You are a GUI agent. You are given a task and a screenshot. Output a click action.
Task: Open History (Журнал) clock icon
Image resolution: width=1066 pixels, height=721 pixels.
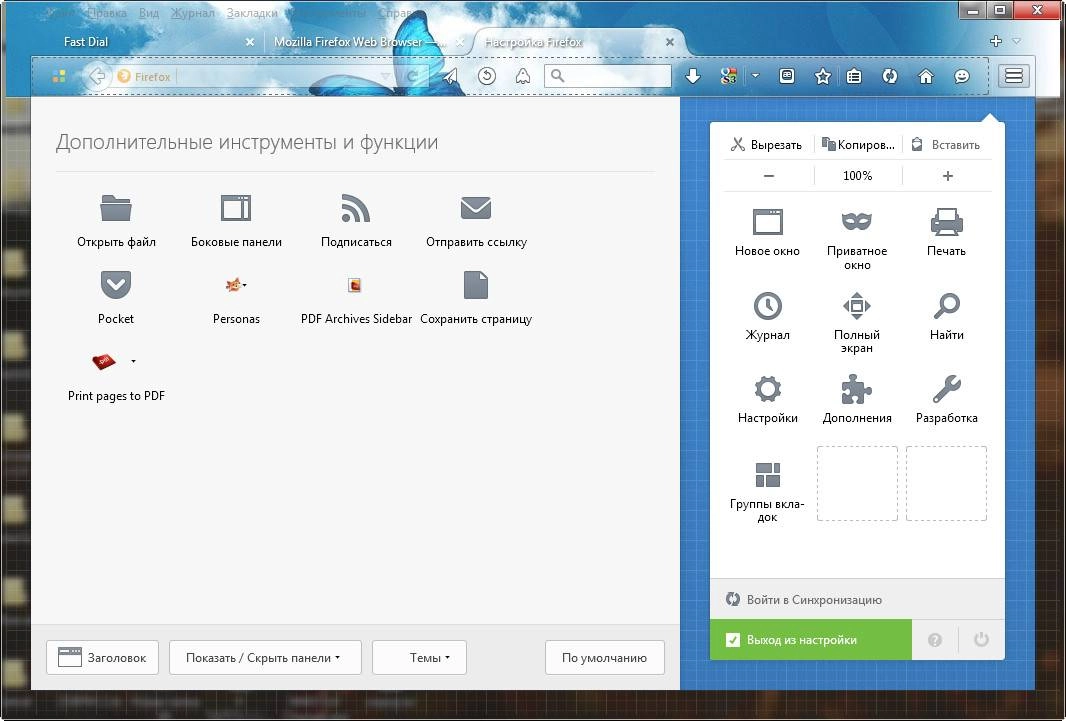[x=768, y=306]
